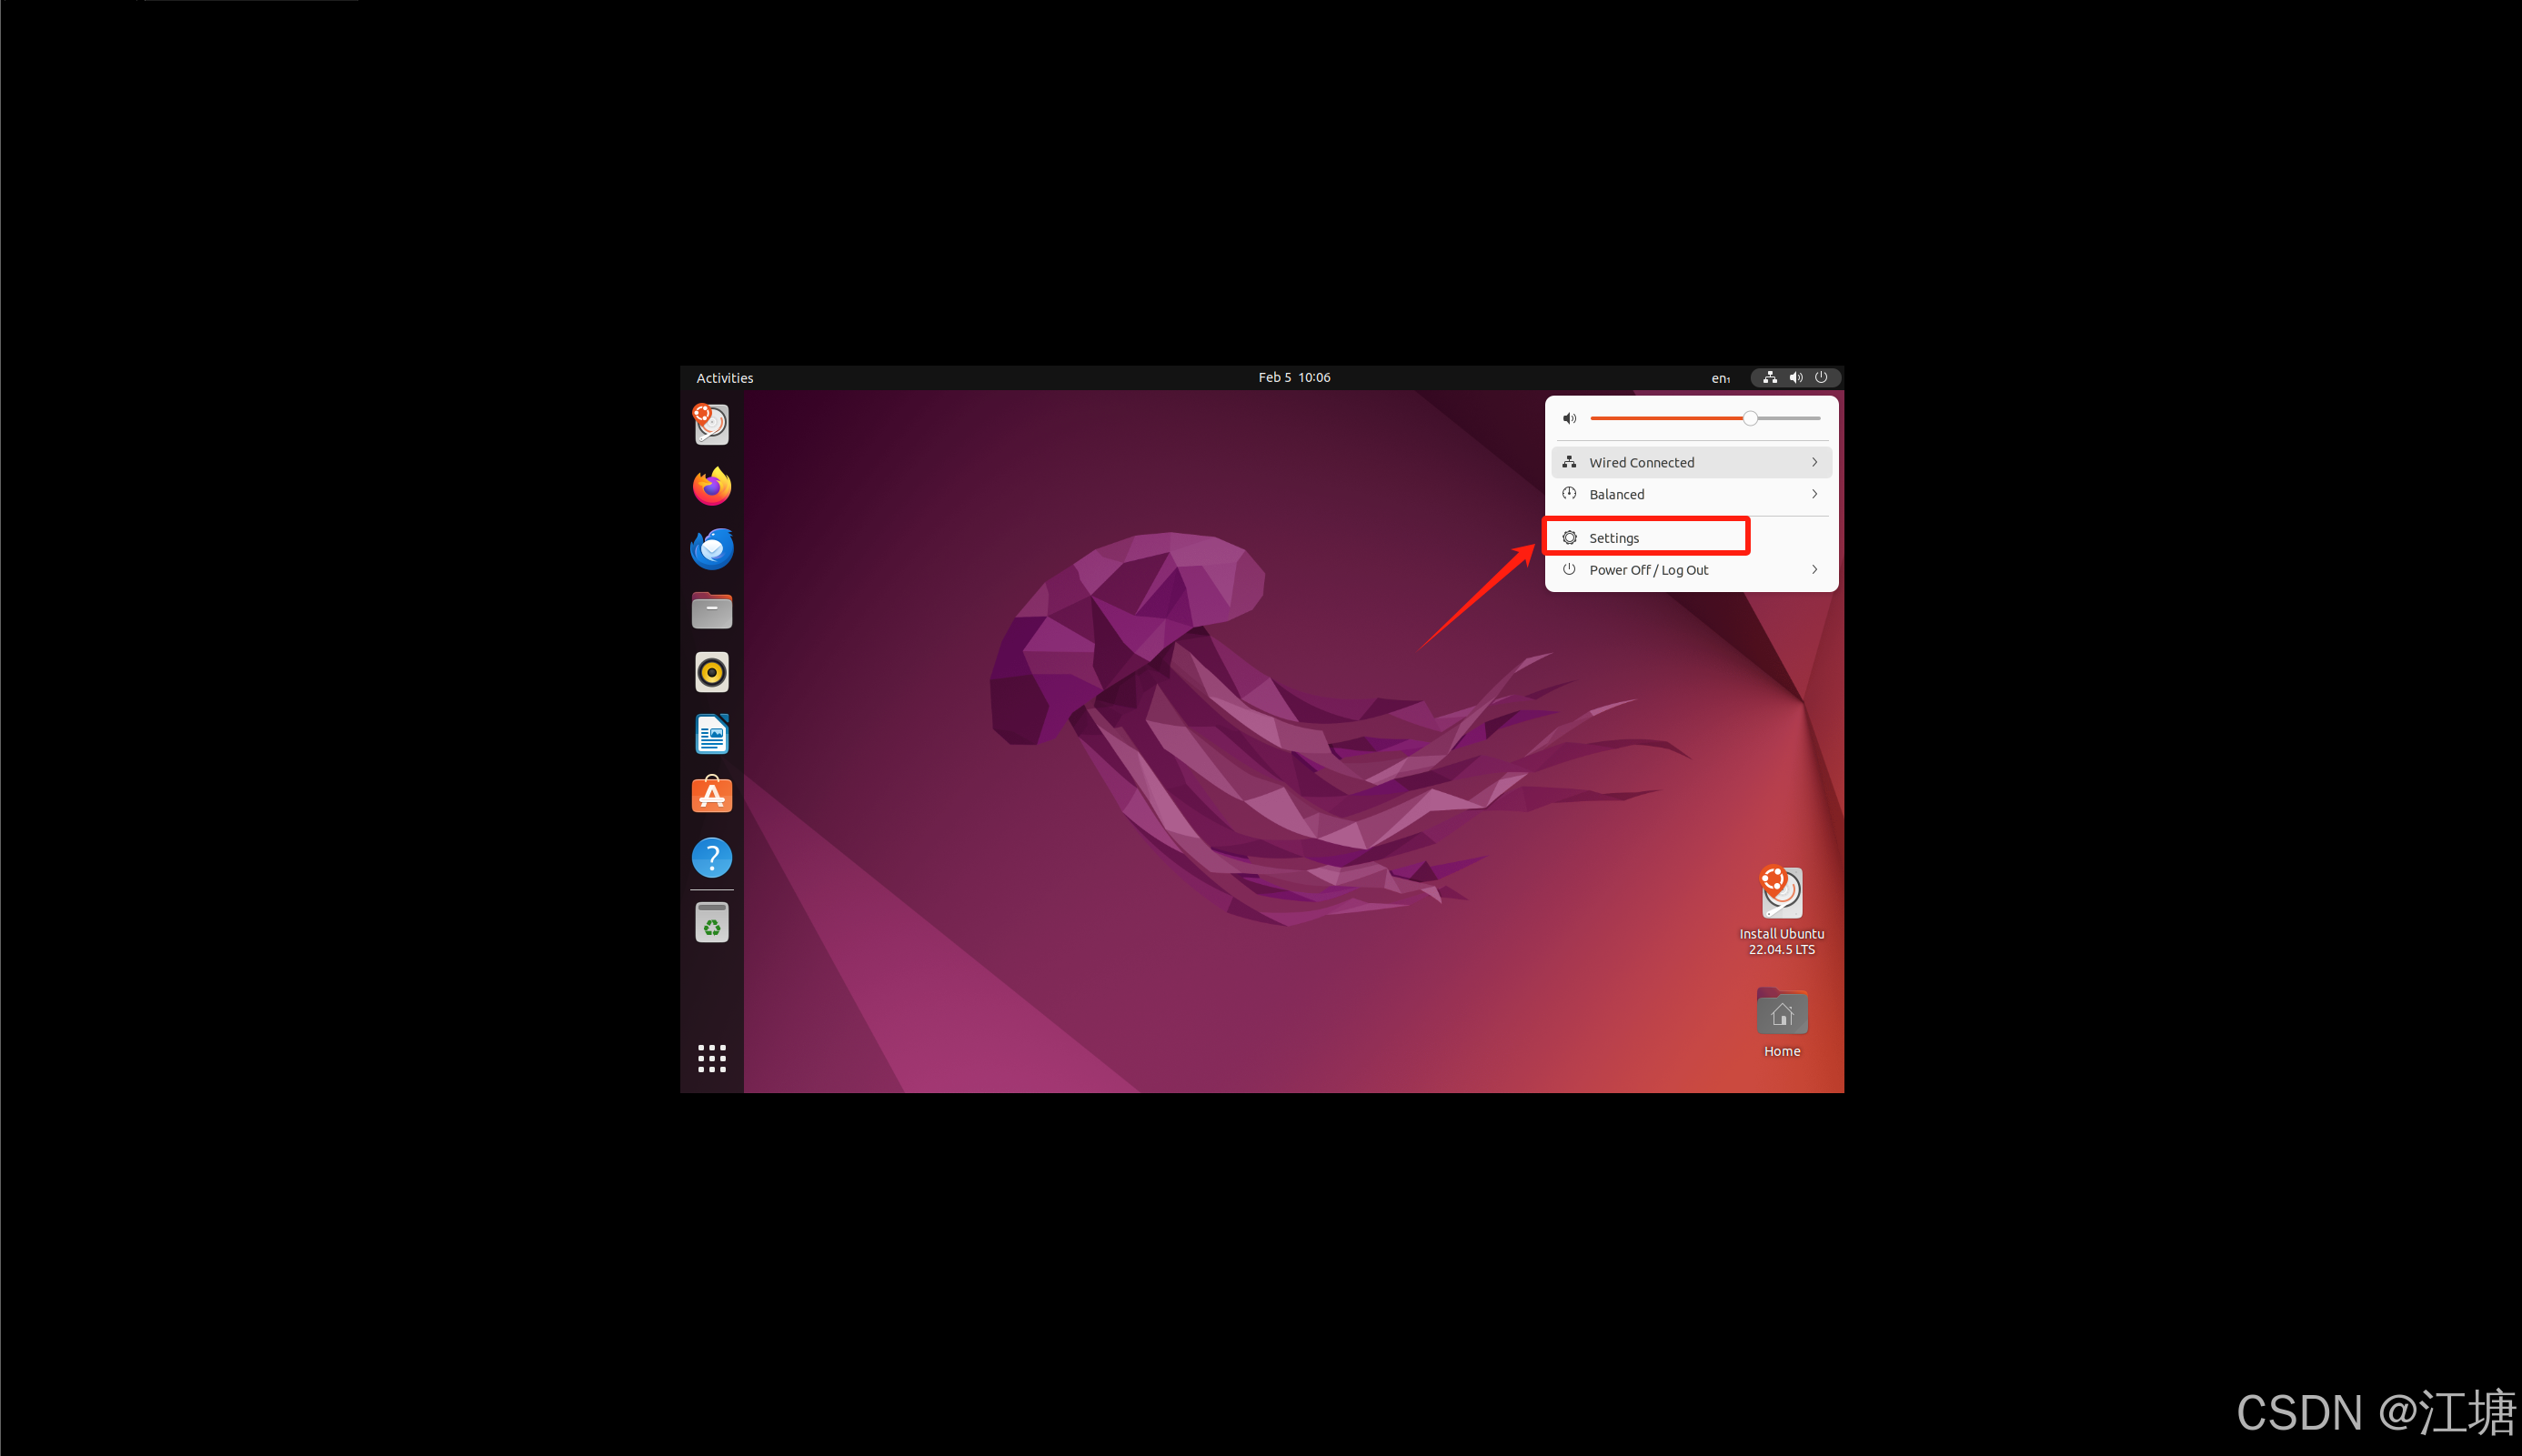Viewport: 2522px width, 1456px height.
Task: Open LibreOffice Writer from dock
Action: coord(712,735)
